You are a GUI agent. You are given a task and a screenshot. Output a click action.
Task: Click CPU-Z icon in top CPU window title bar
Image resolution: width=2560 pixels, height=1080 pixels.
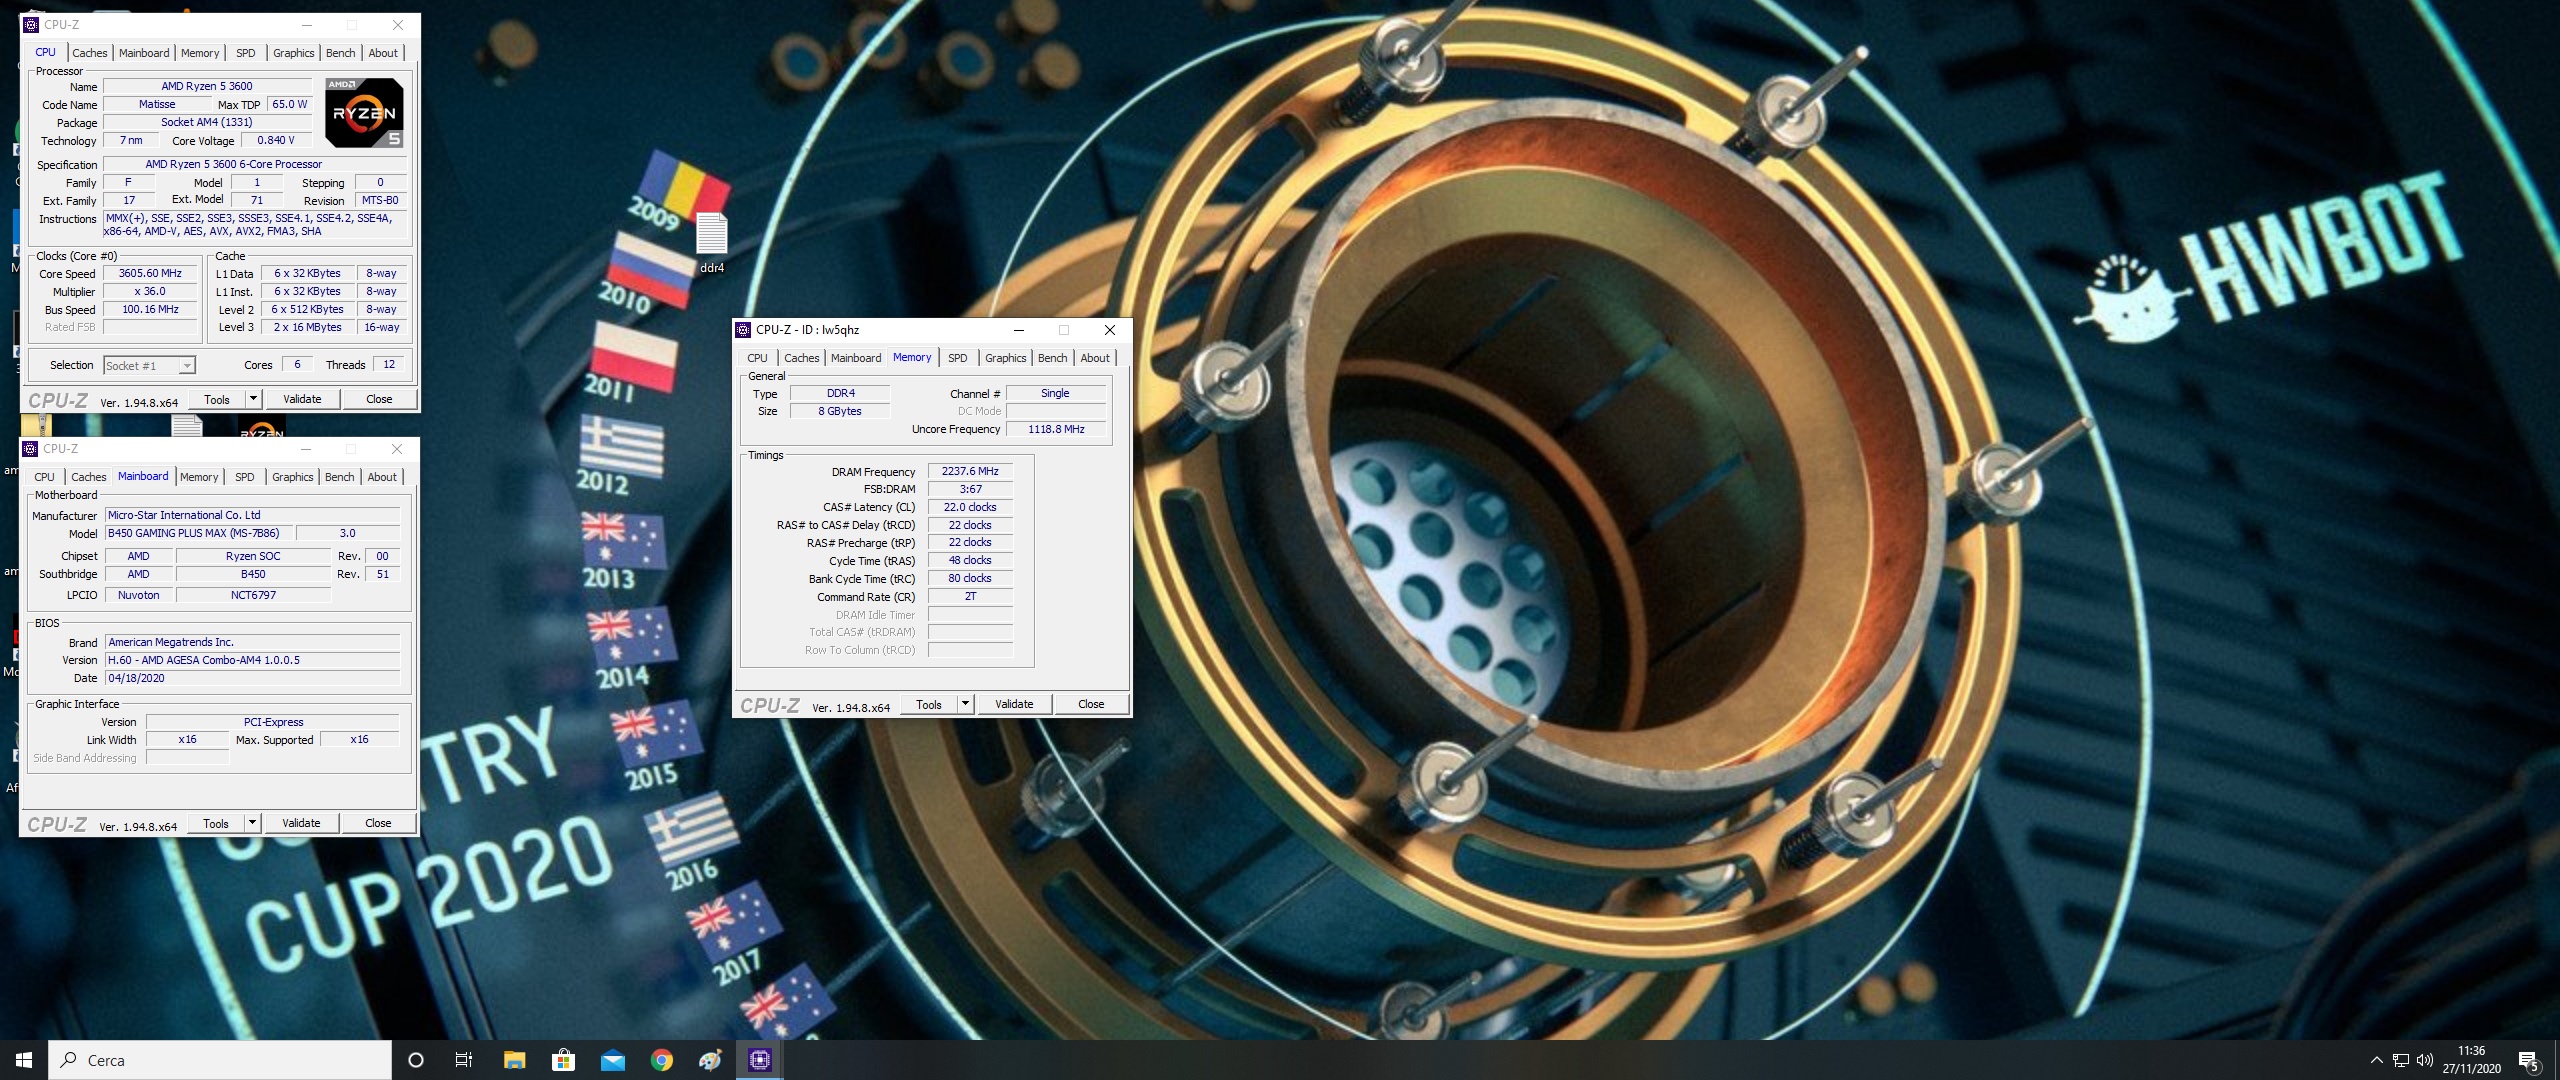[x=31, y=25]
